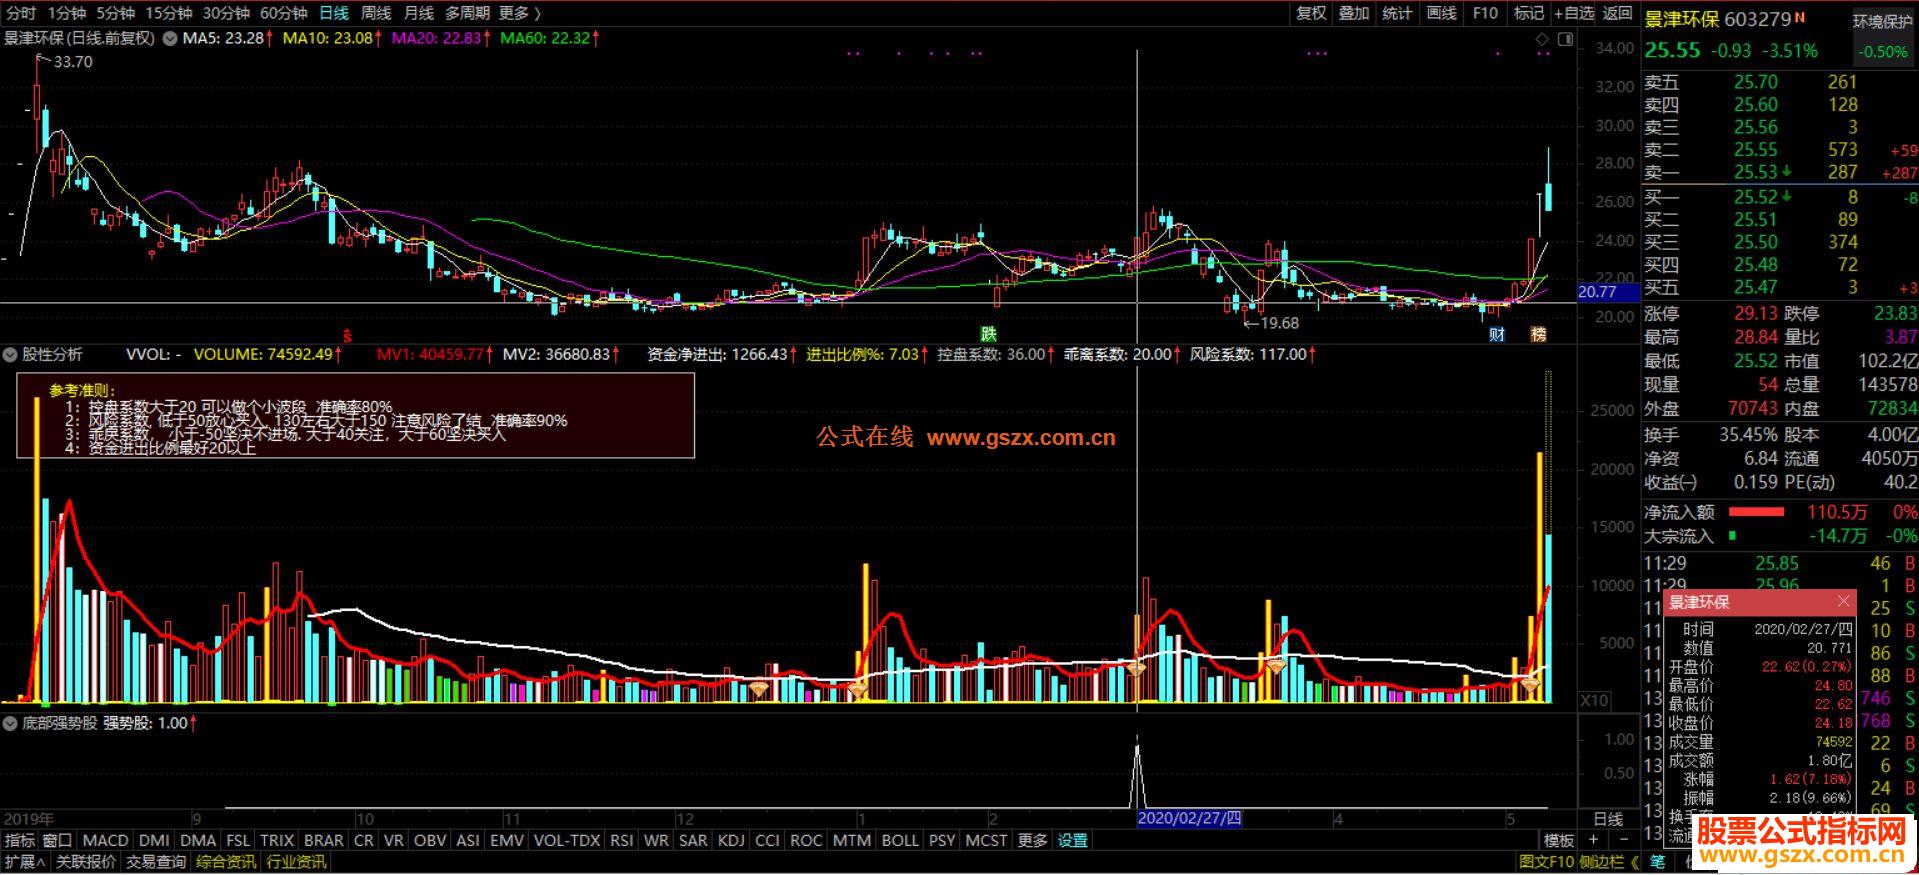Click the 指标 tab in the bottom bar

[x=20, y=840]
